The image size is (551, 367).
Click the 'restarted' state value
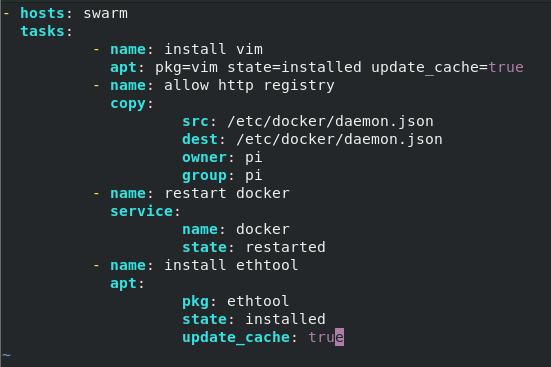click(285, 247)
